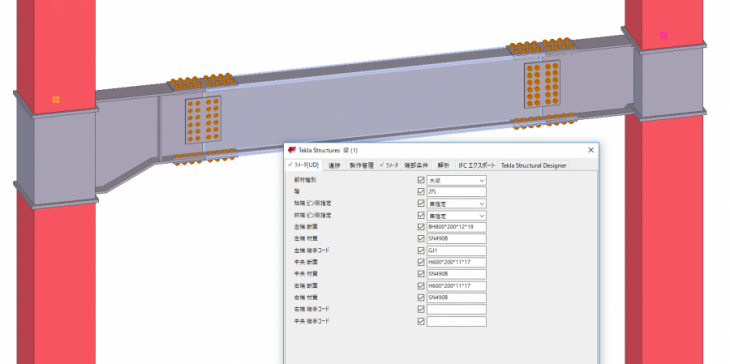Select the right top flange bolt group

click(542, 46)
